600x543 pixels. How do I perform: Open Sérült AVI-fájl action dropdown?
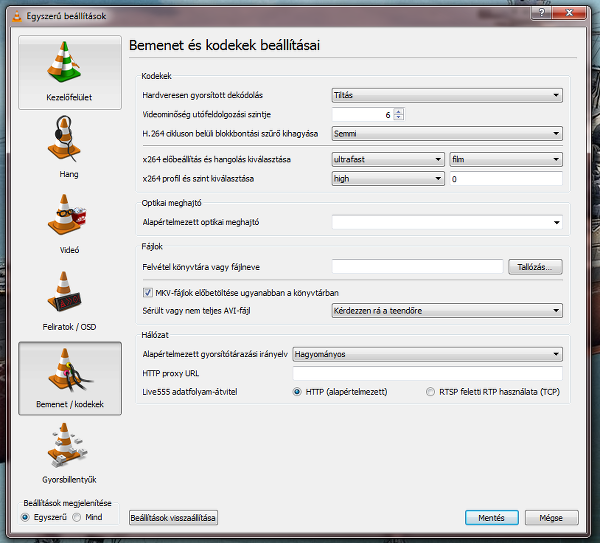(447, 311)
